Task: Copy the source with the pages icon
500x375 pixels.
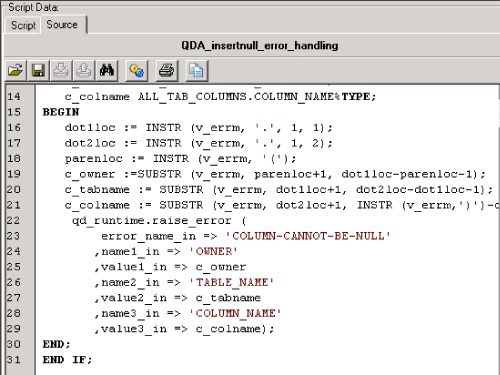Action: (196, 70)
